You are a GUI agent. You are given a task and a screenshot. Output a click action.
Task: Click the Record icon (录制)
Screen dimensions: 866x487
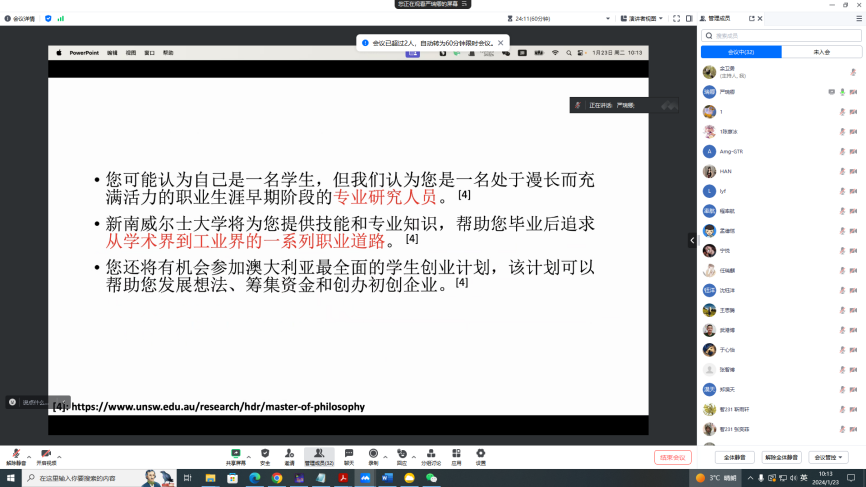point(373,455)
